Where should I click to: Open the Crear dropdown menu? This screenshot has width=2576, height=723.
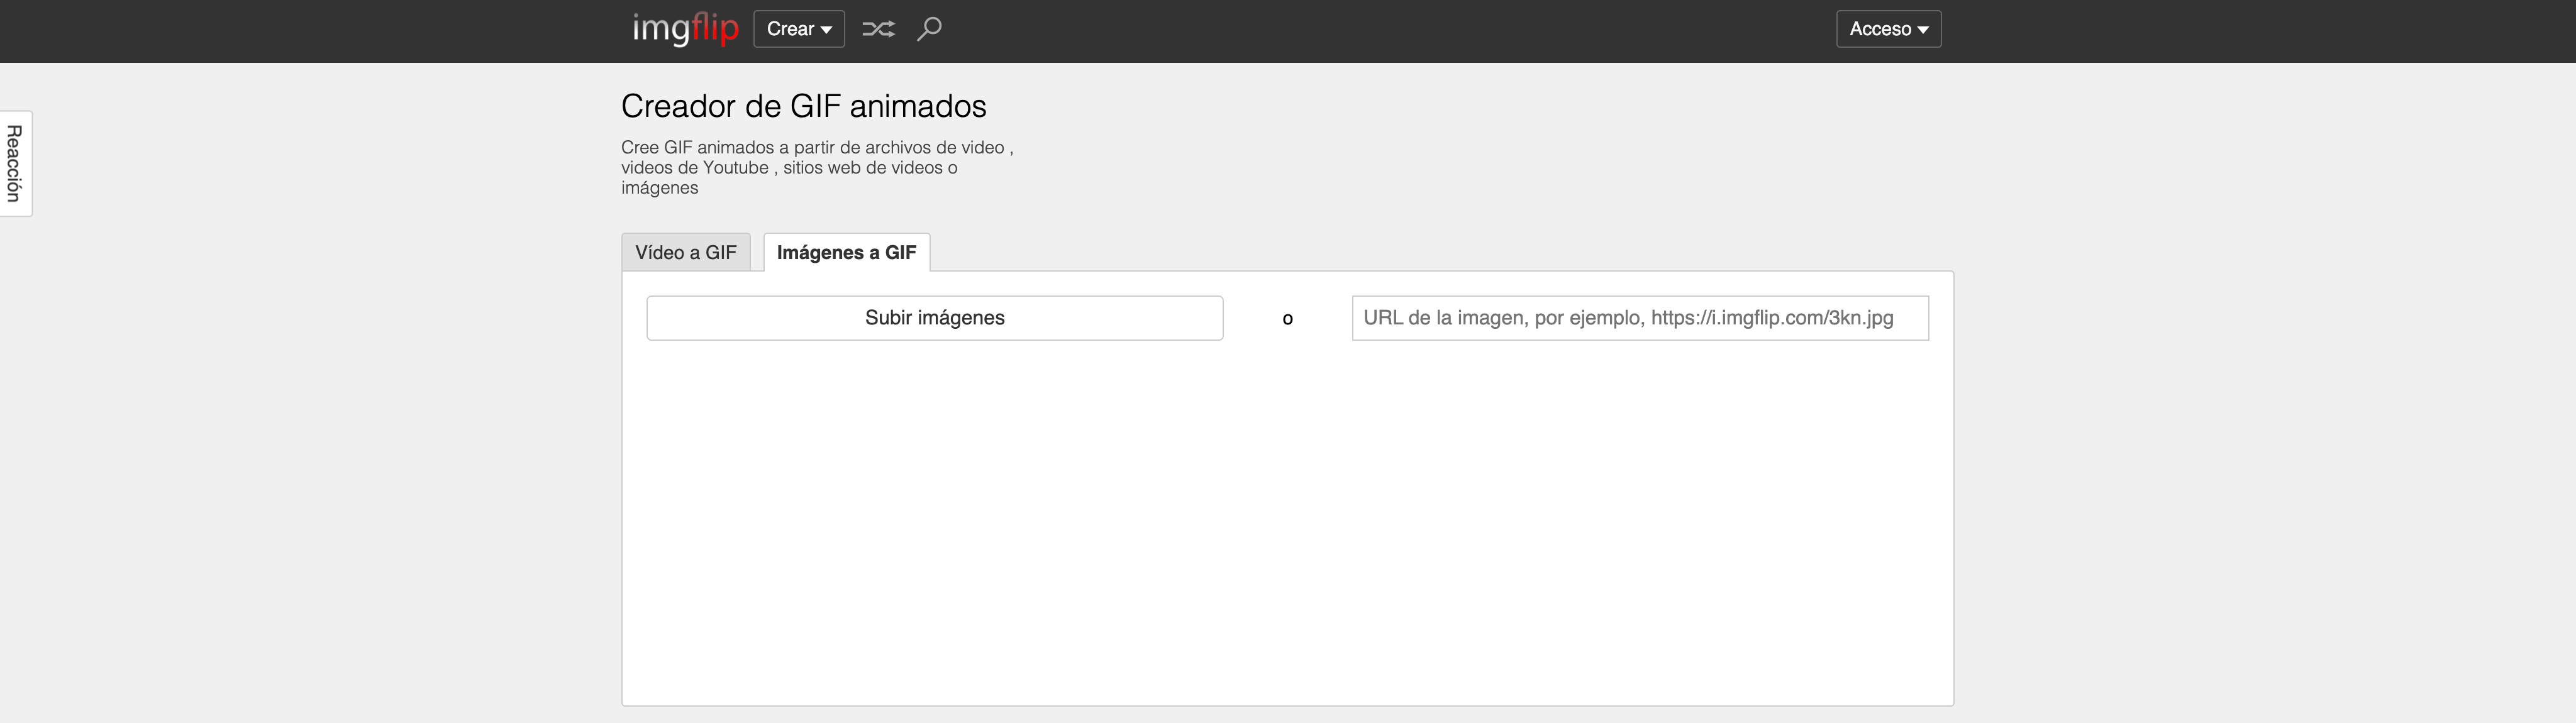point(798,29)
